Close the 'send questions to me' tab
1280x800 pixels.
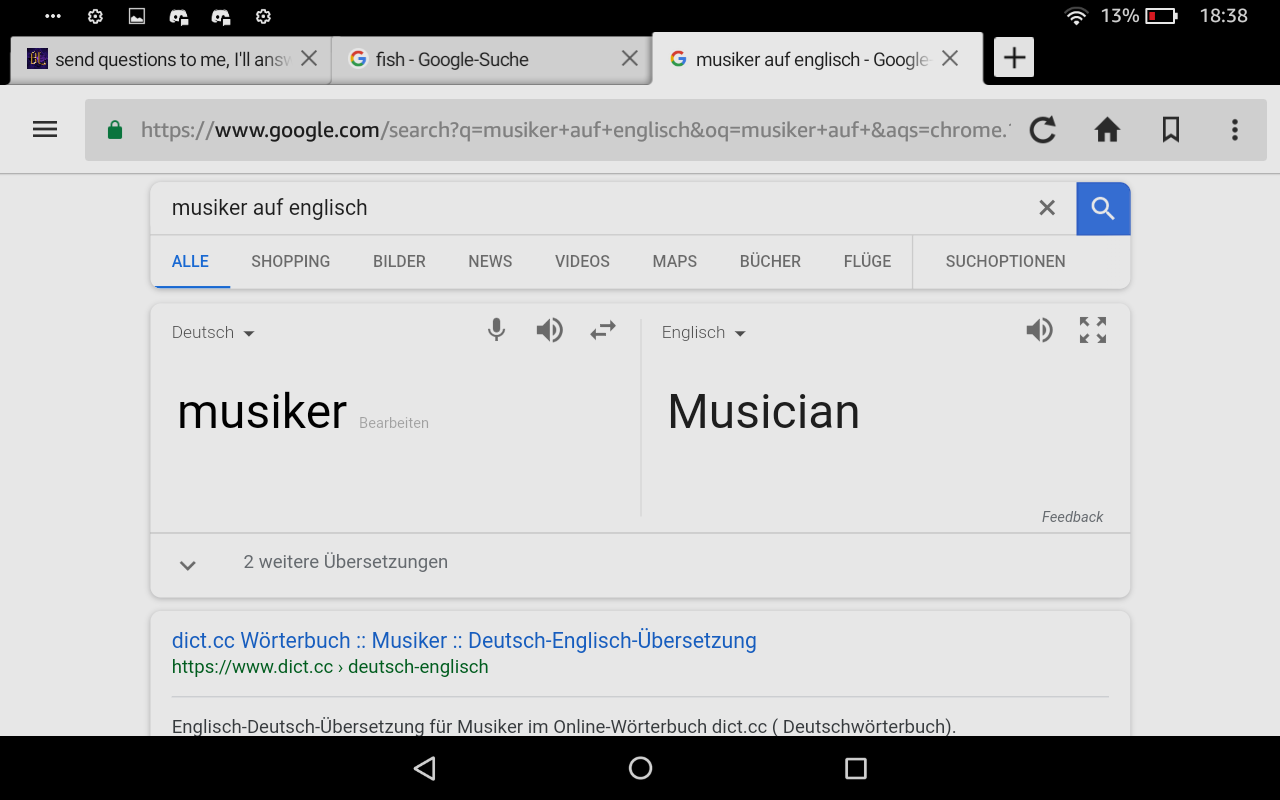(309, 58)
